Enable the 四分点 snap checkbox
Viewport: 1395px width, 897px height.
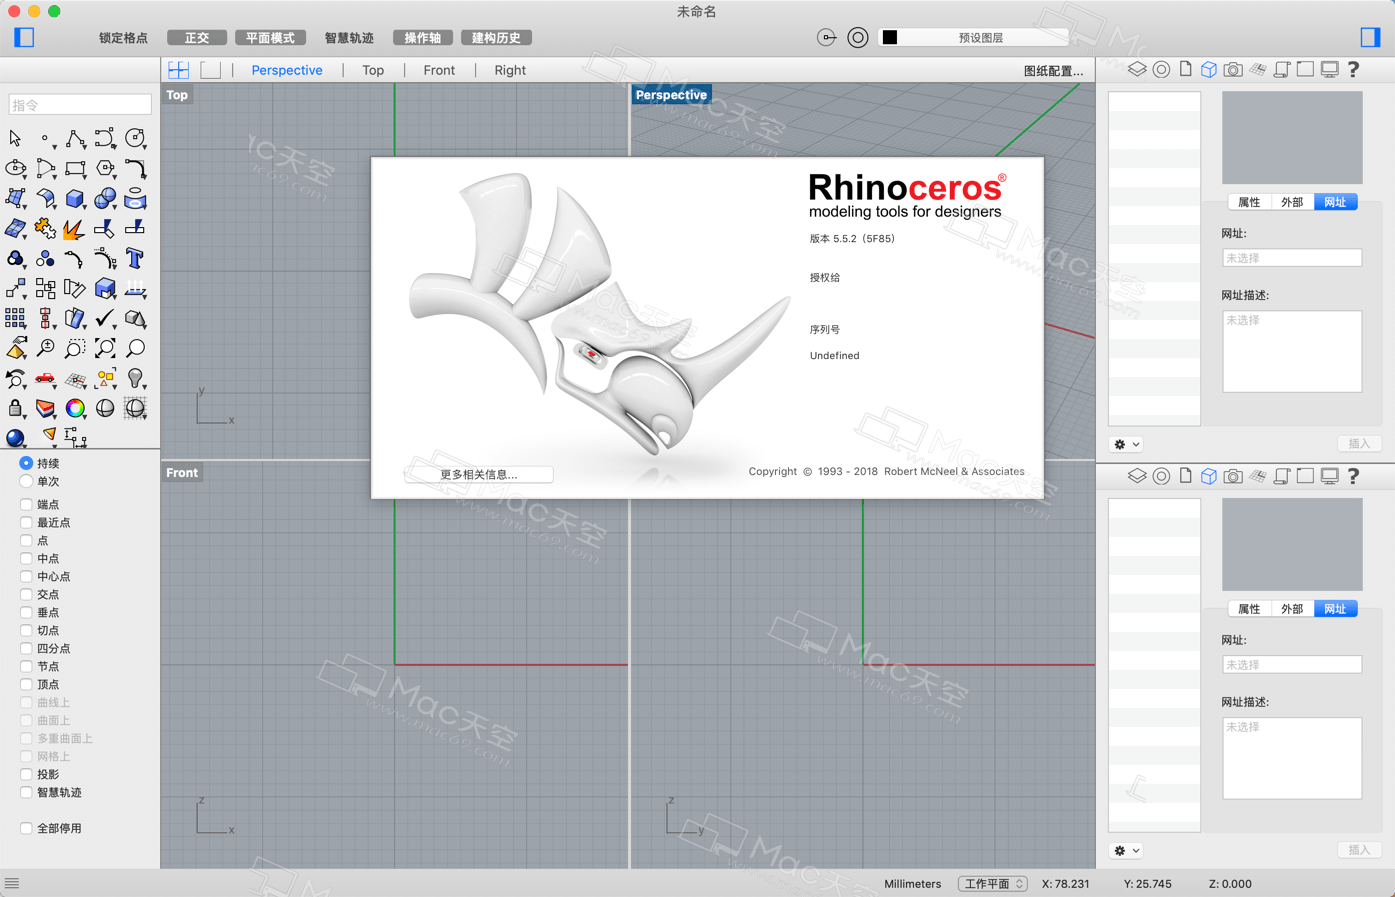pyautogui.click(x=26, y=649)
